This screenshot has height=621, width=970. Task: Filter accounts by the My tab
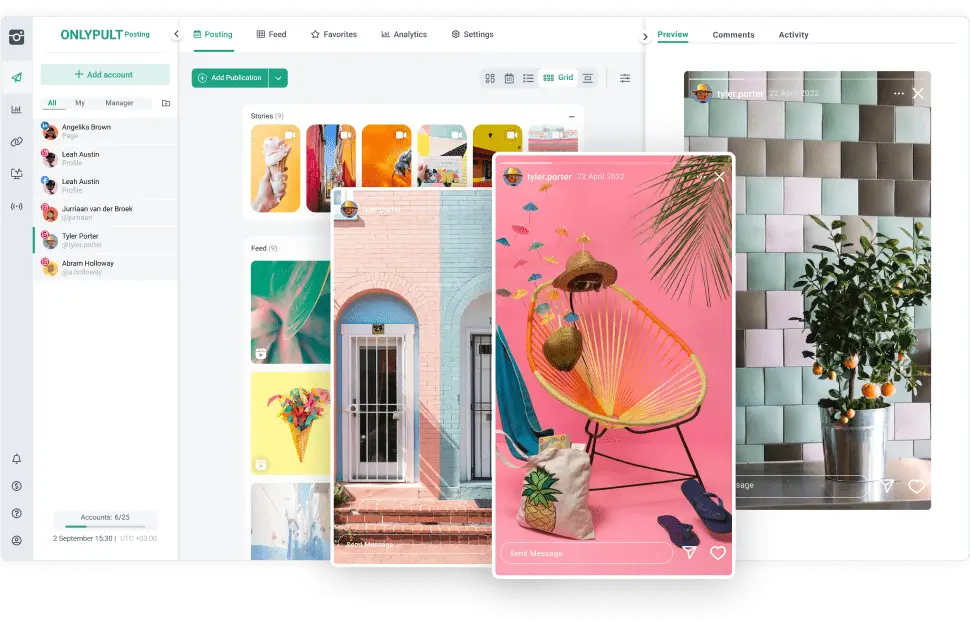pyautogui.click(x=80, y=103)
